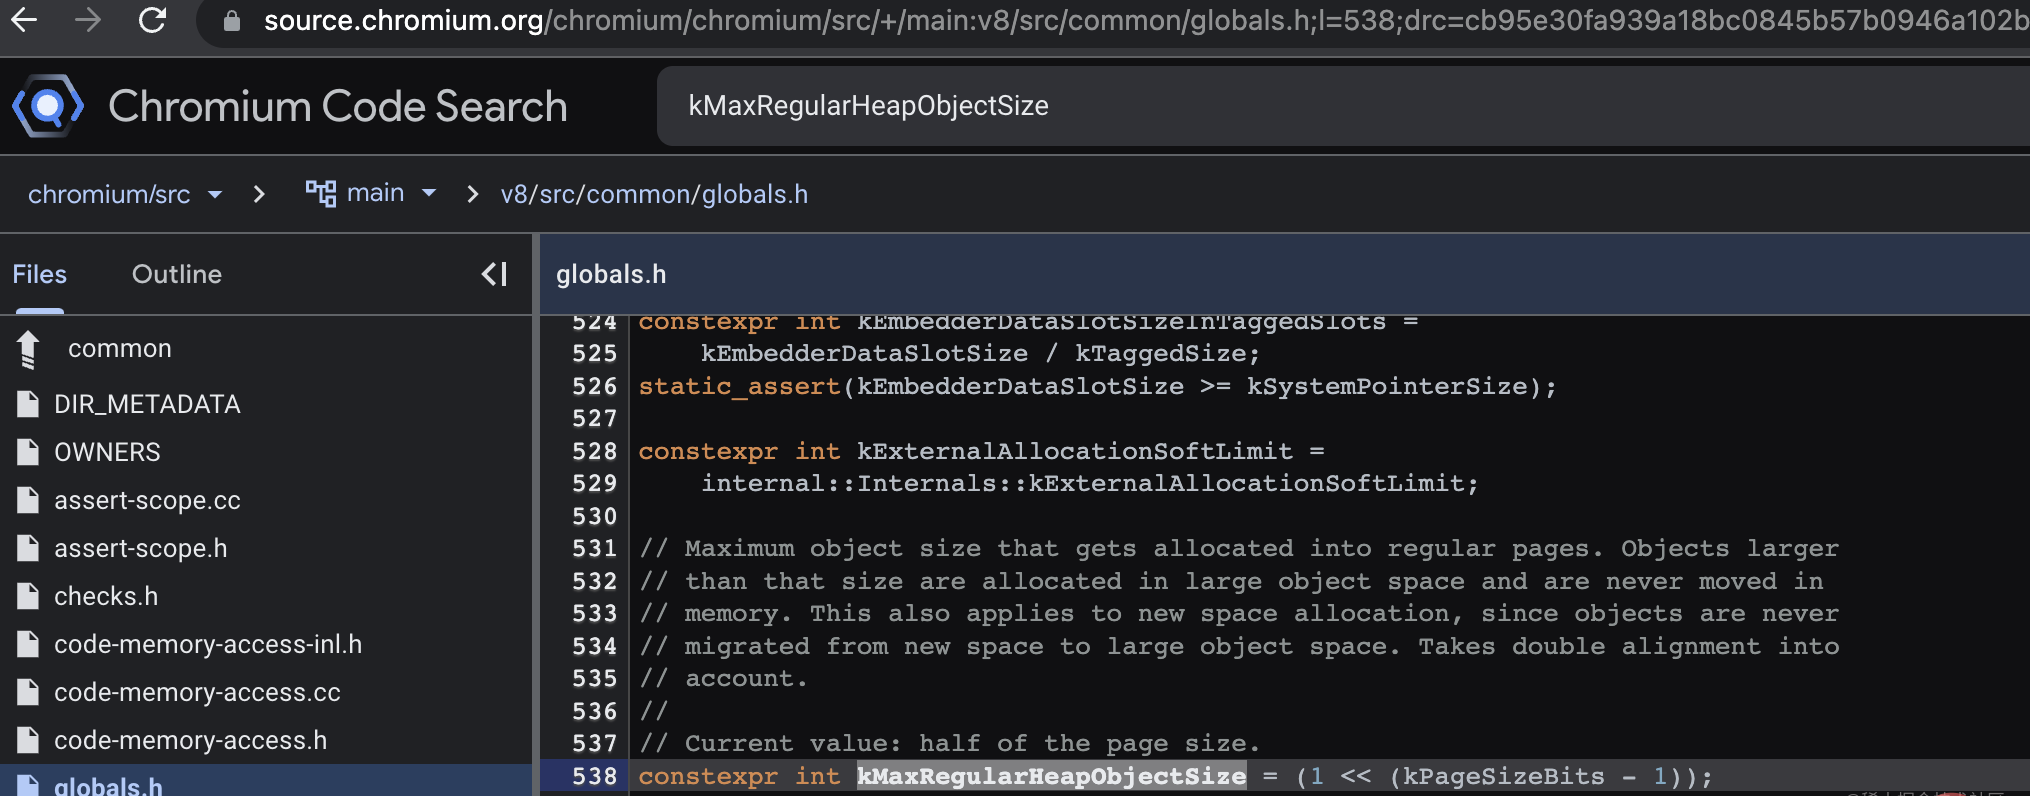Open Chromium Code Search home title

[x=338, y=106]
